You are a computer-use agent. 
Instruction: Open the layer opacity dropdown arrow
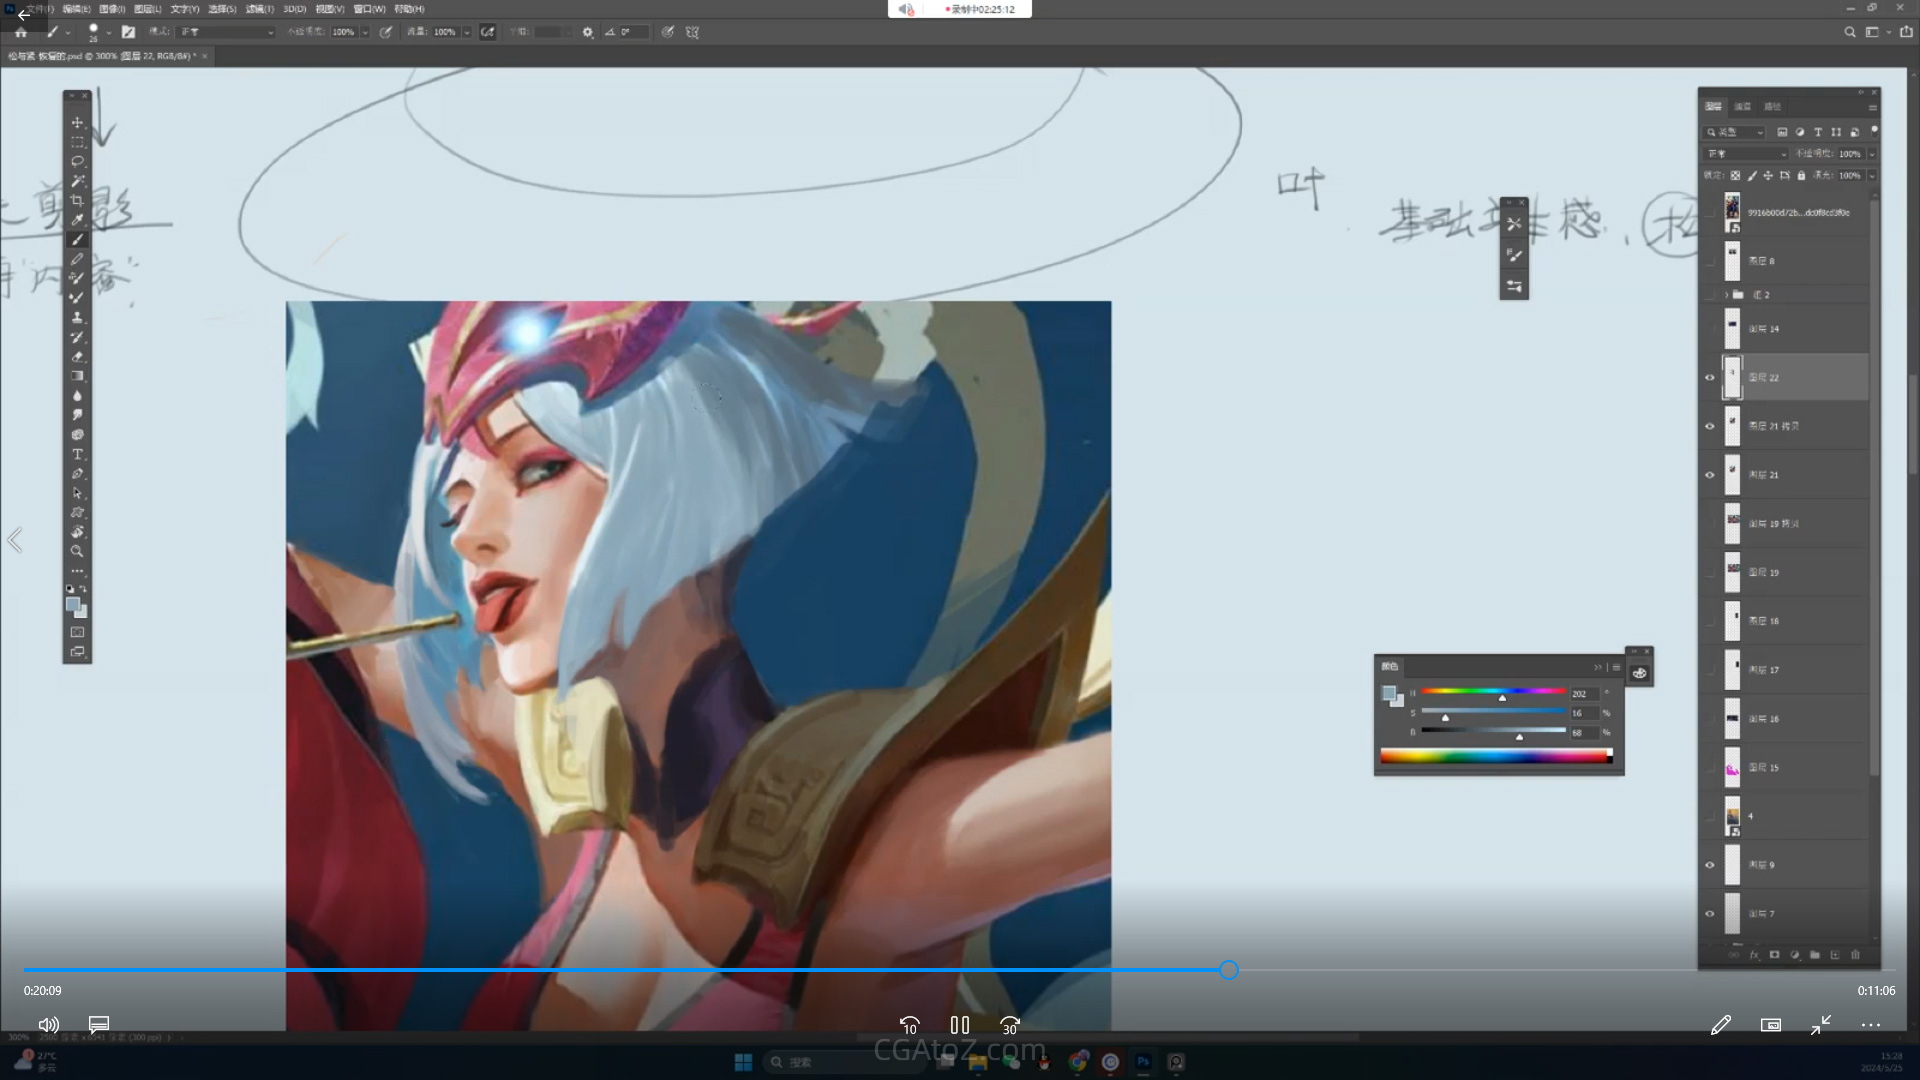point(1872,154)
